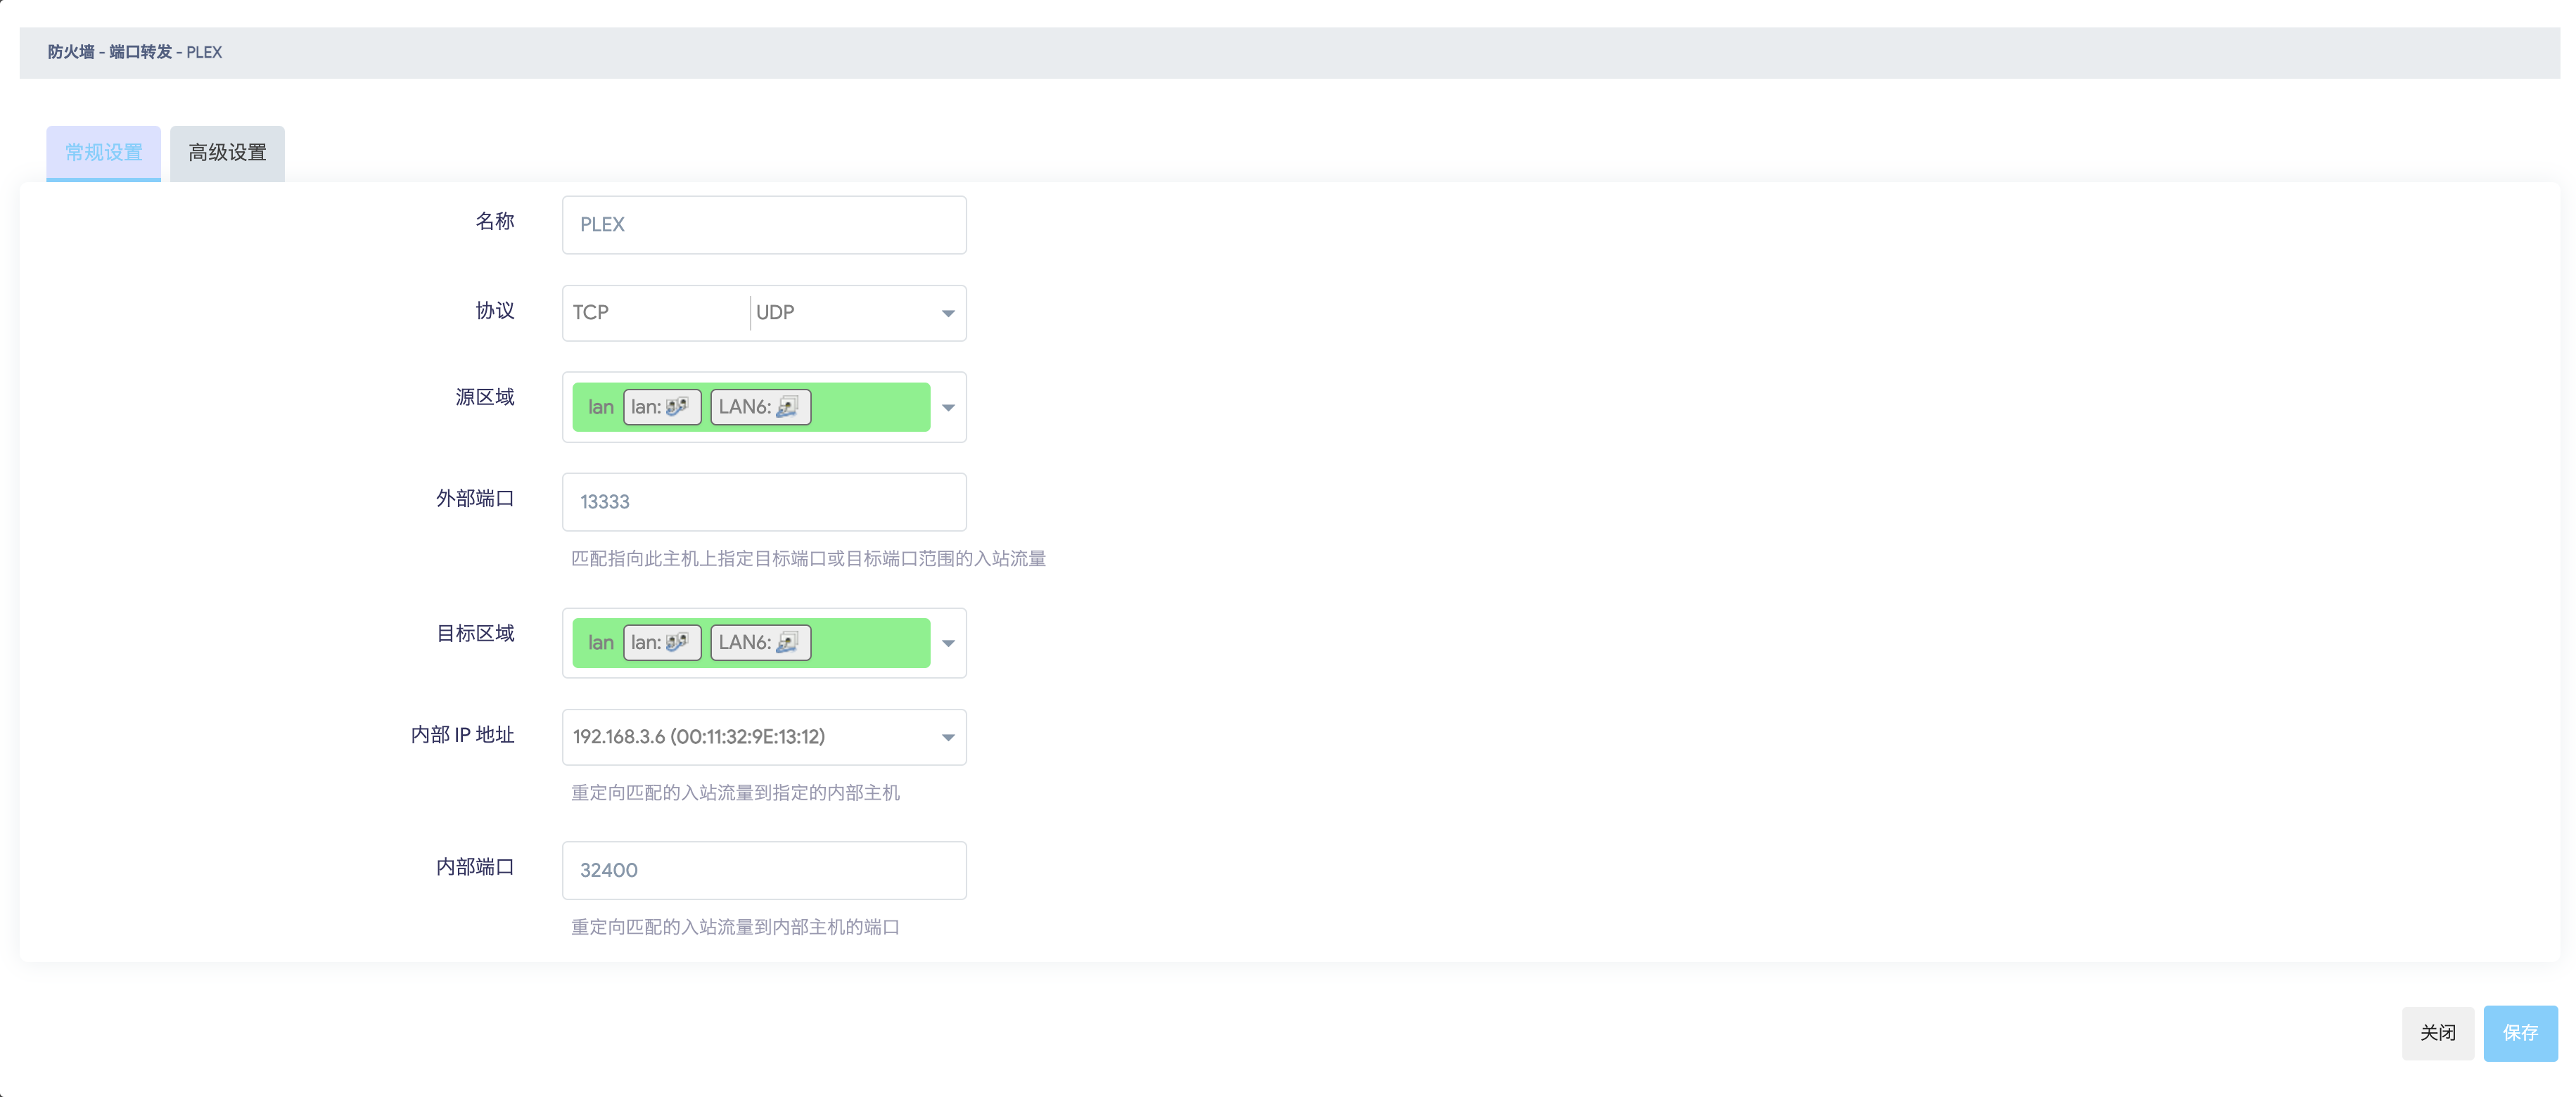The image size is (2576, 1097).
Task: Select the TCP protocol entry
Action: (591, 312)
